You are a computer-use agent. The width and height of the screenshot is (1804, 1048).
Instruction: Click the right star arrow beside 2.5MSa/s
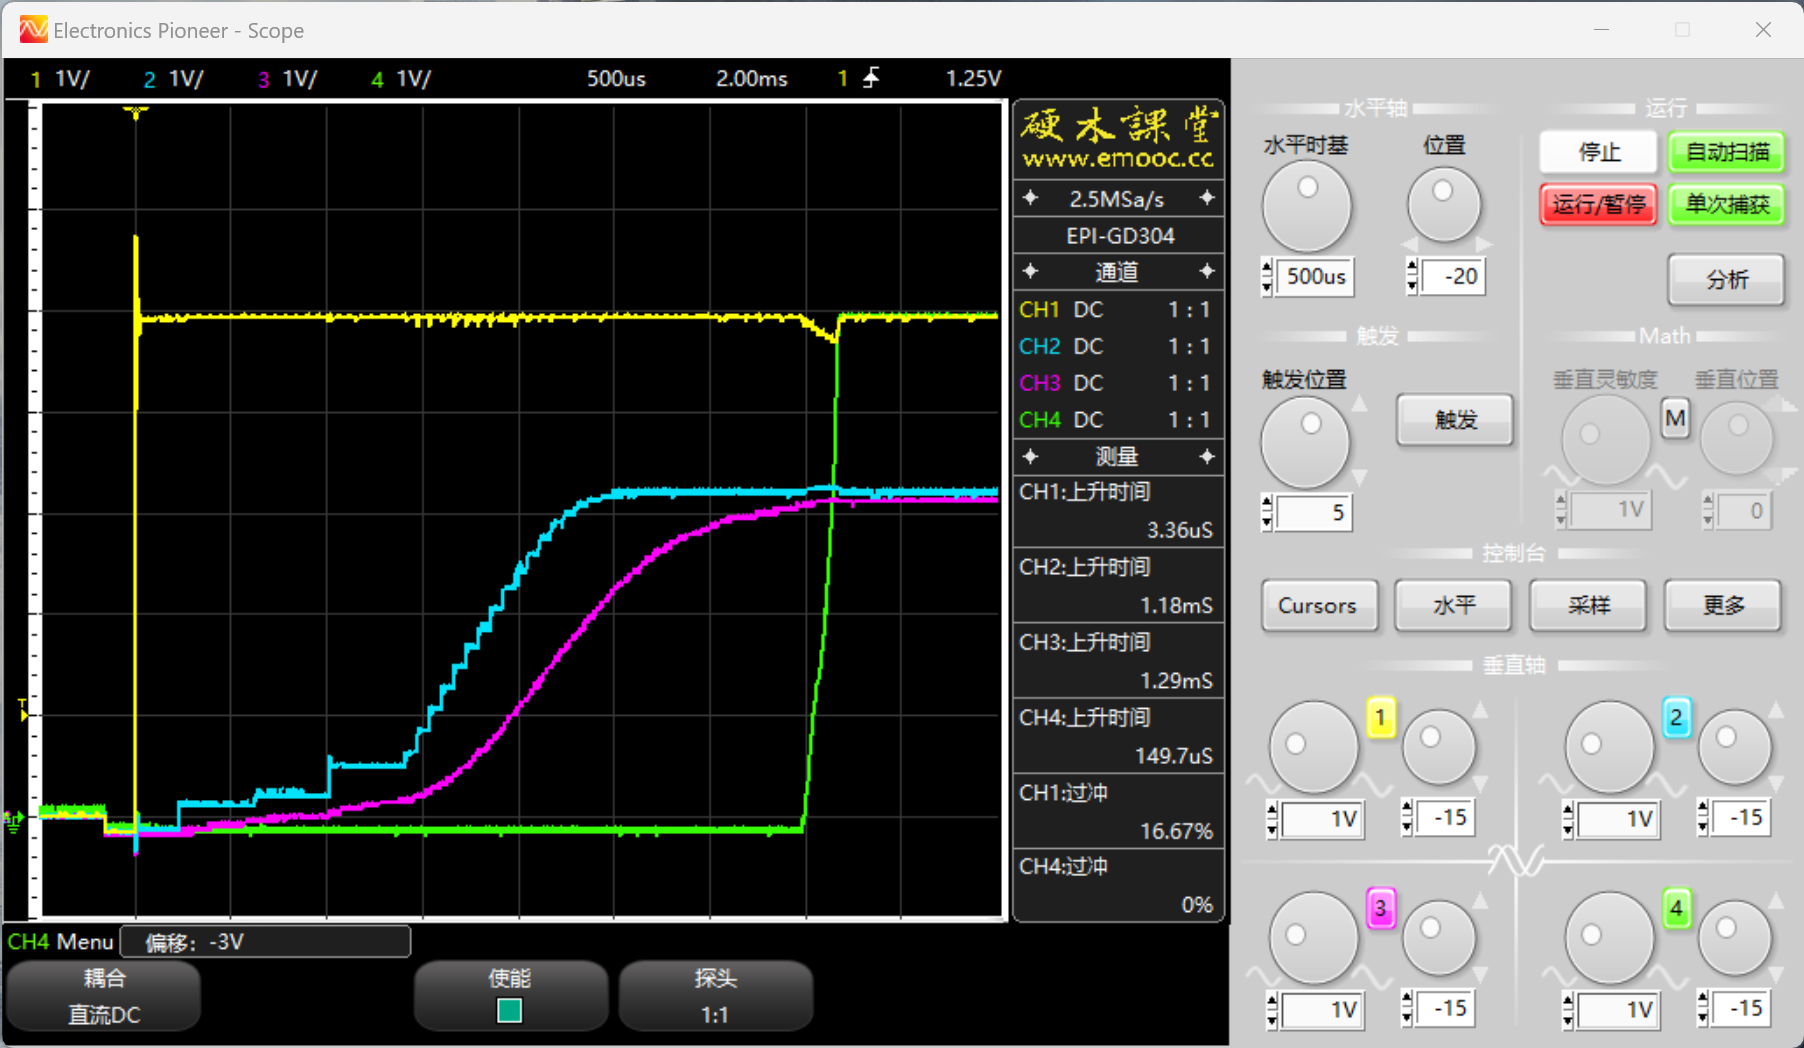1207,198
